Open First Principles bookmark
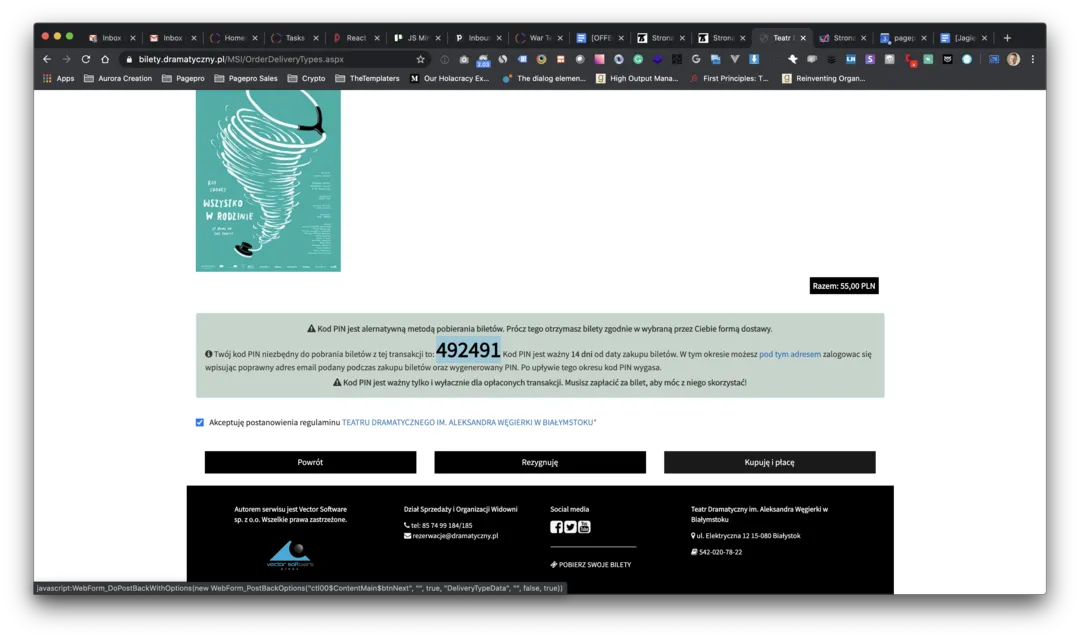 coord(729,78)
